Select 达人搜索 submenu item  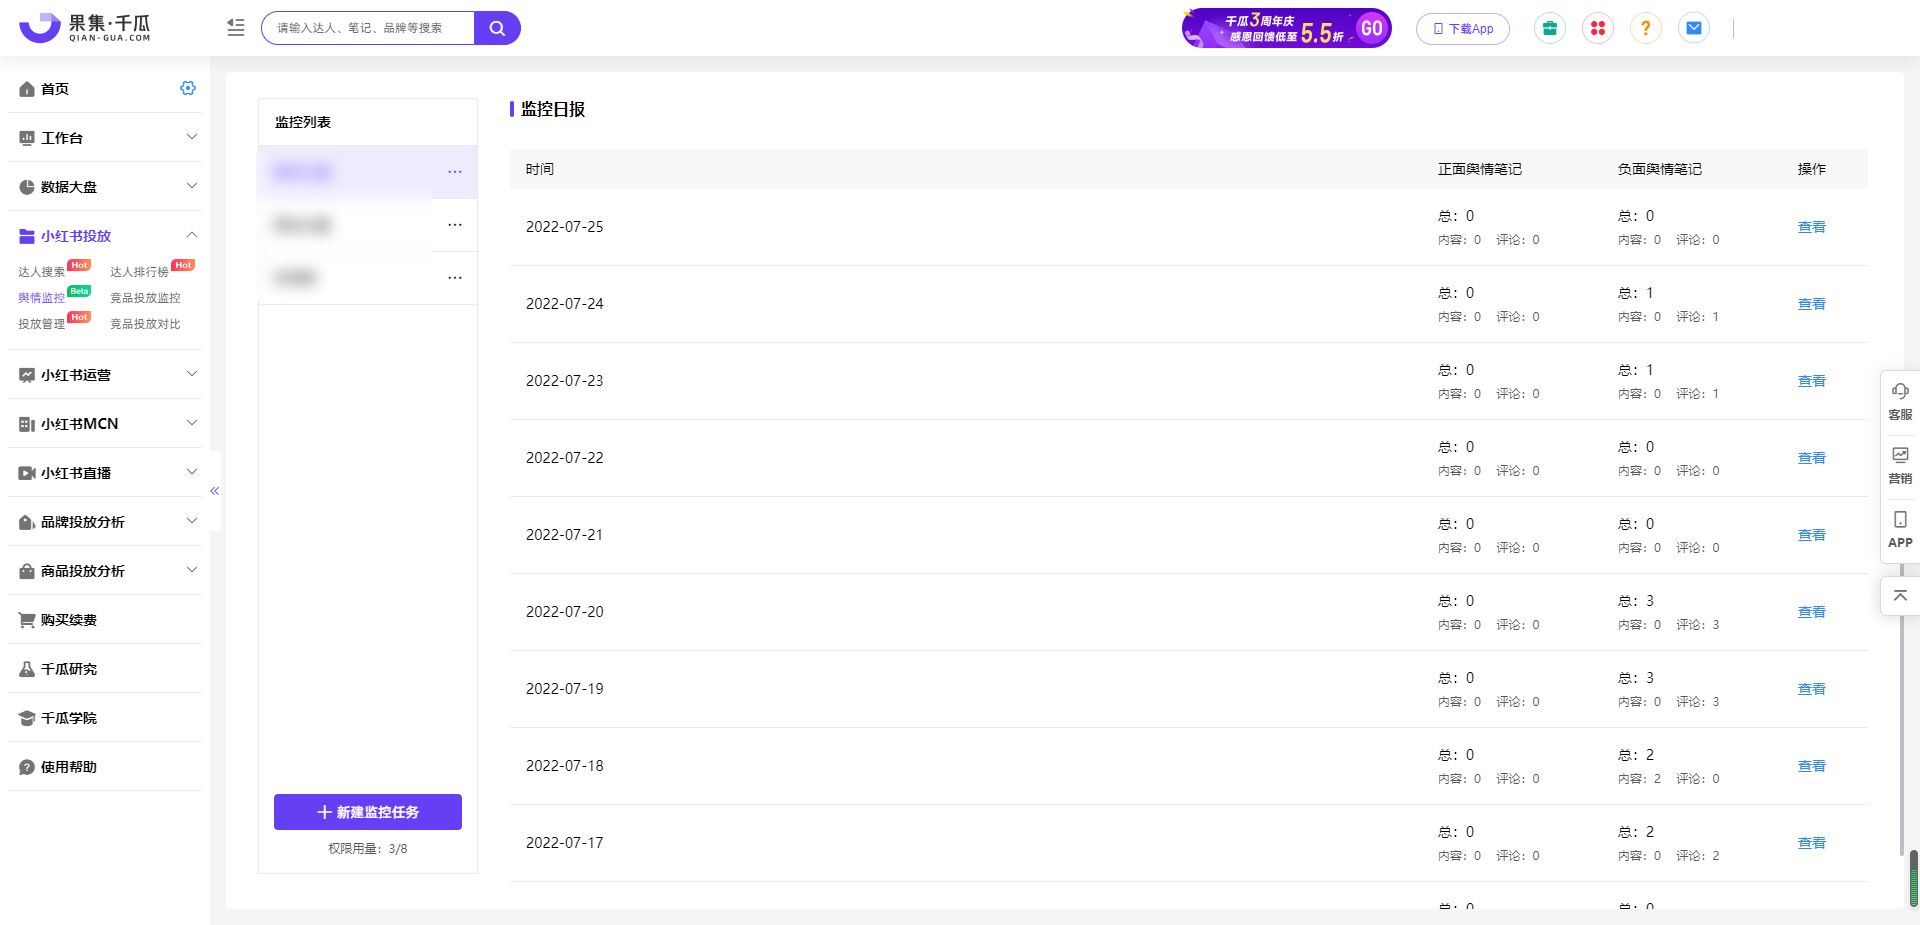(x=41, y=272)
